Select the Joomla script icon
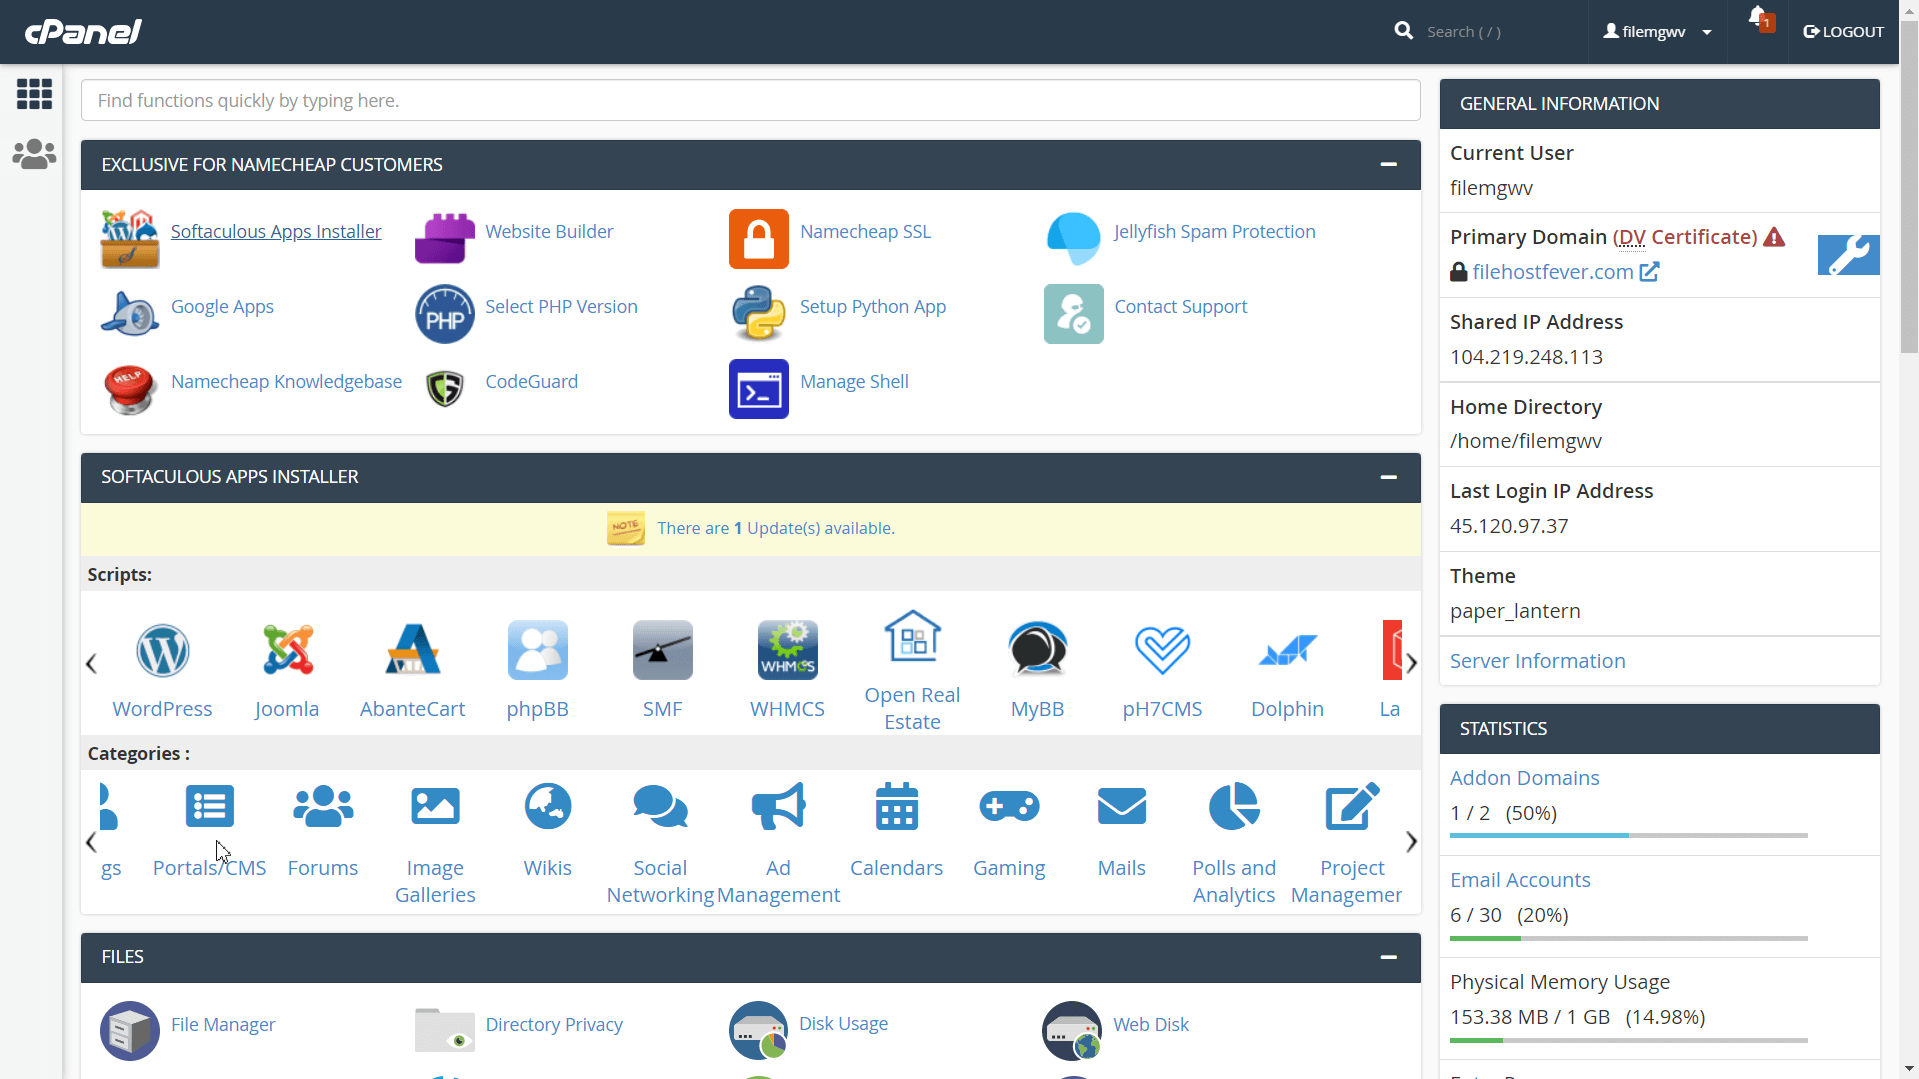Screen dimensions: 1919x1079 pos(287,650)
